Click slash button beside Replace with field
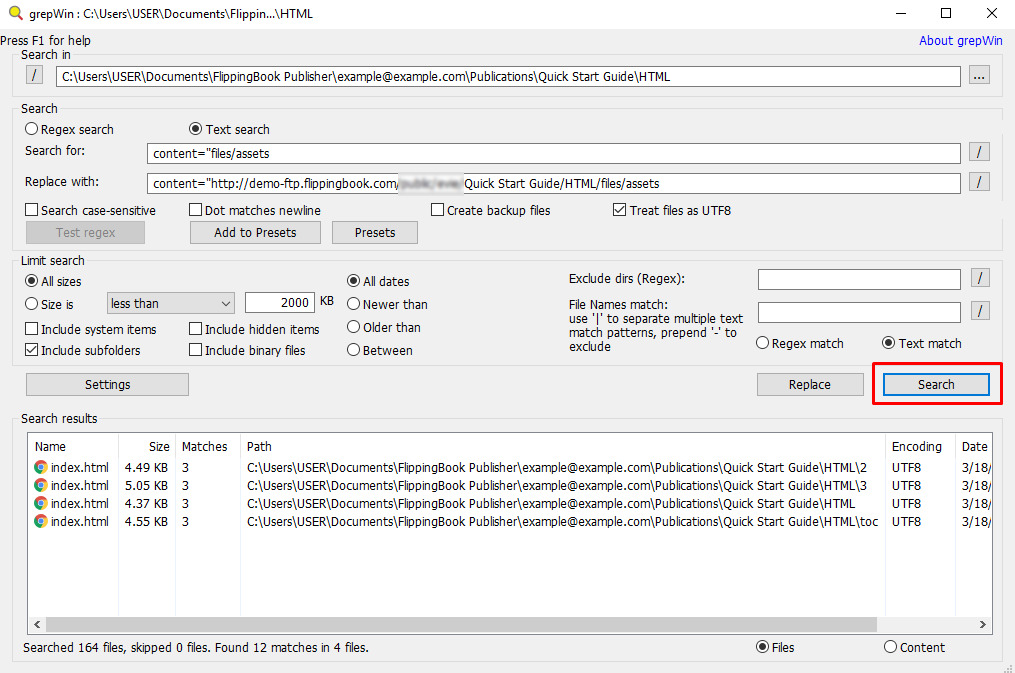This screenshot has width=1015, height=673. pos(980,182)
